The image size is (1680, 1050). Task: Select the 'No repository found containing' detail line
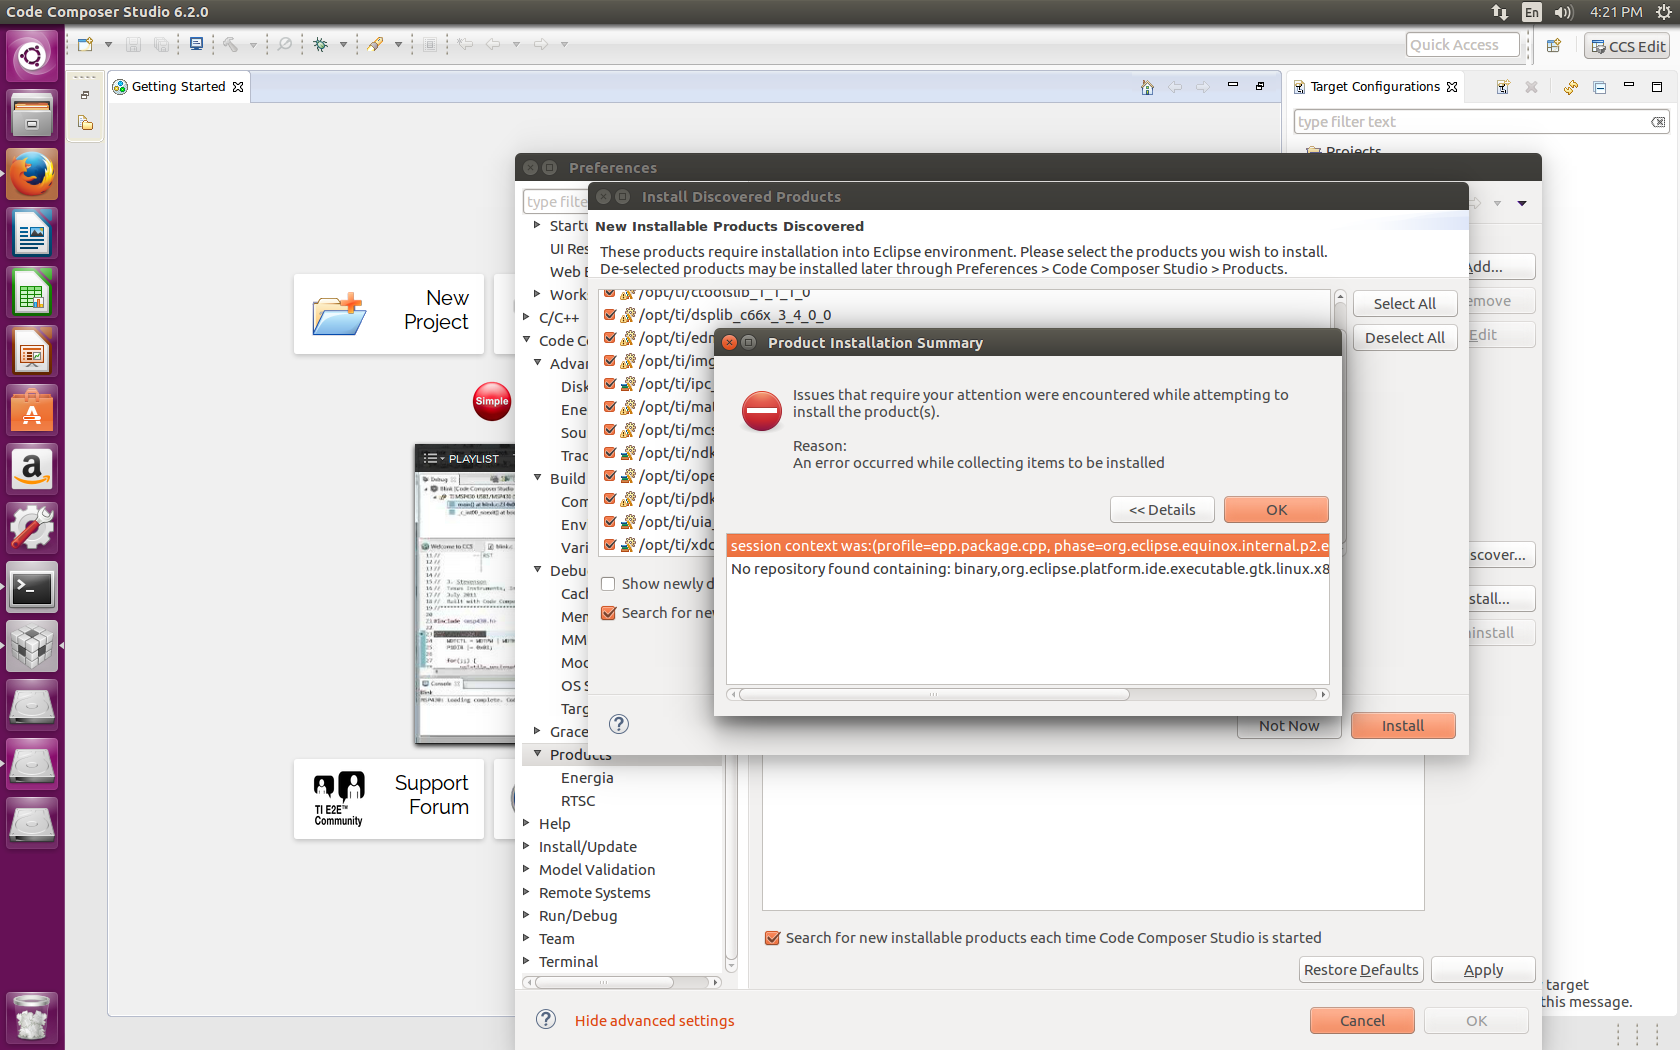(x=1027, y=569)
